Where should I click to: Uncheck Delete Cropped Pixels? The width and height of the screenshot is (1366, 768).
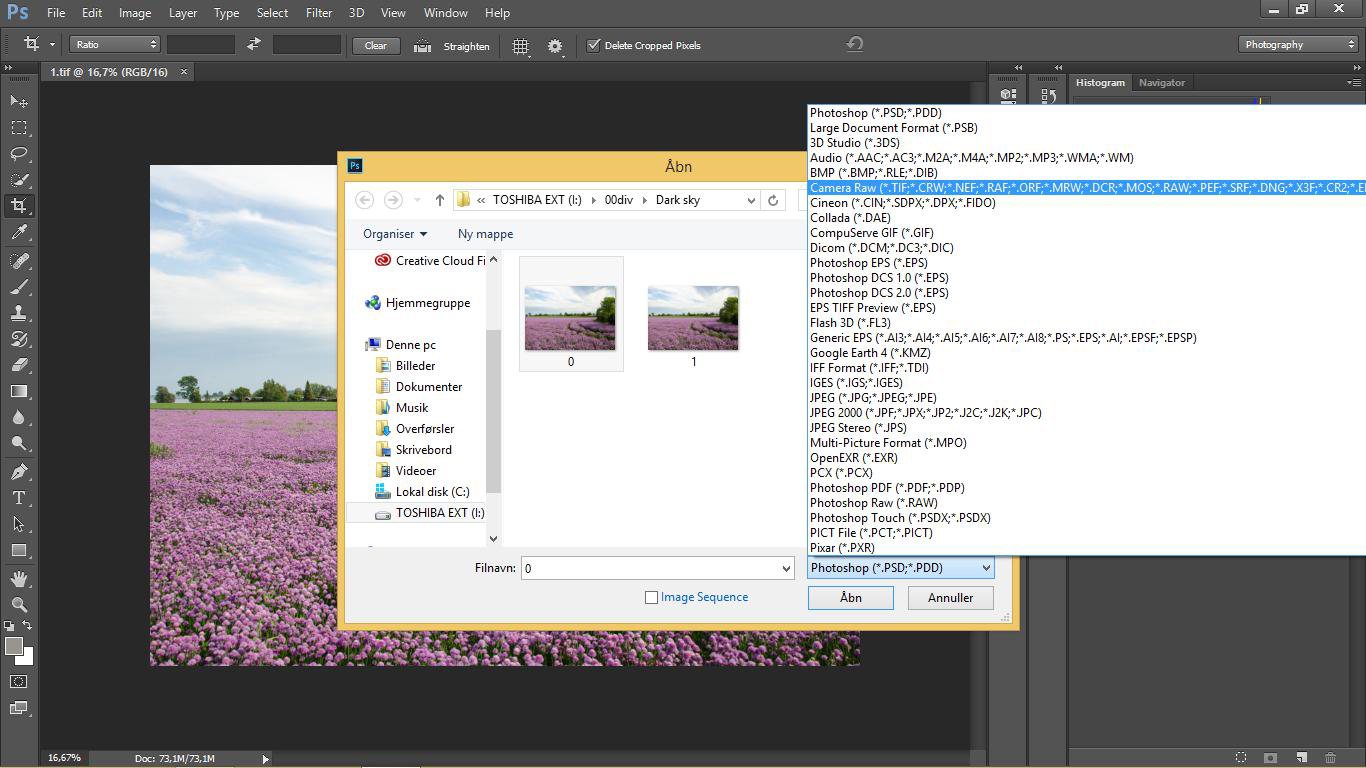593,45
